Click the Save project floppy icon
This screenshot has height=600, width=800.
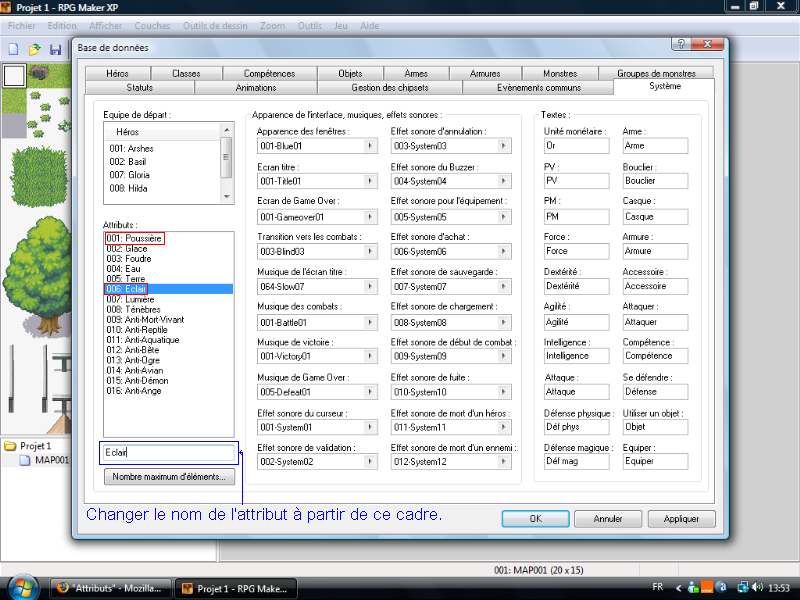(x=55, y=48)
